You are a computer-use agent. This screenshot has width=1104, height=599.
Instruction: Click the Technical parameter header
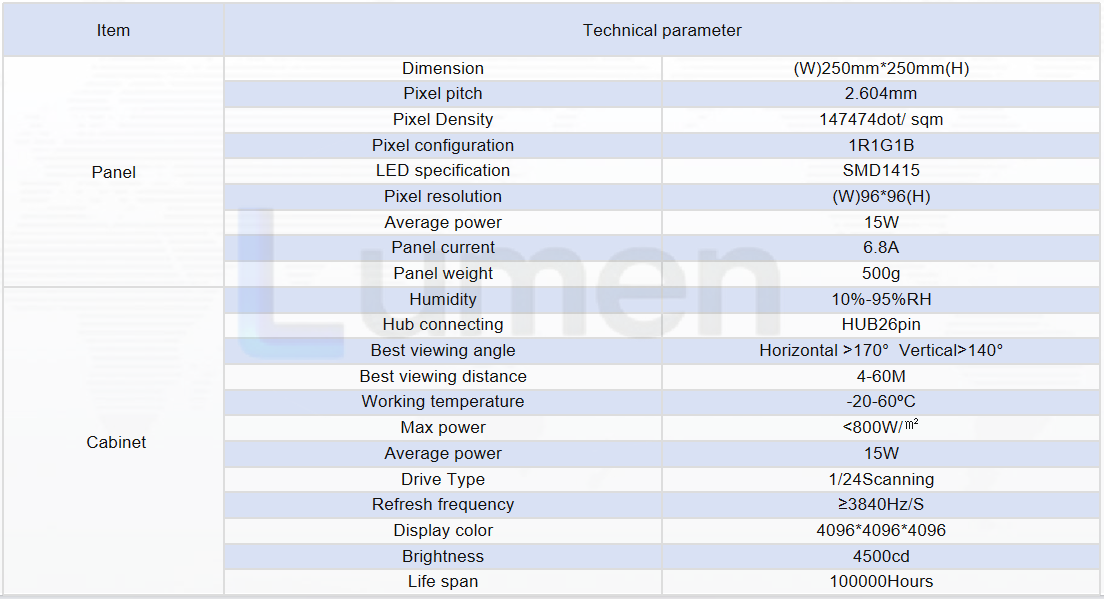pos(662,30)
